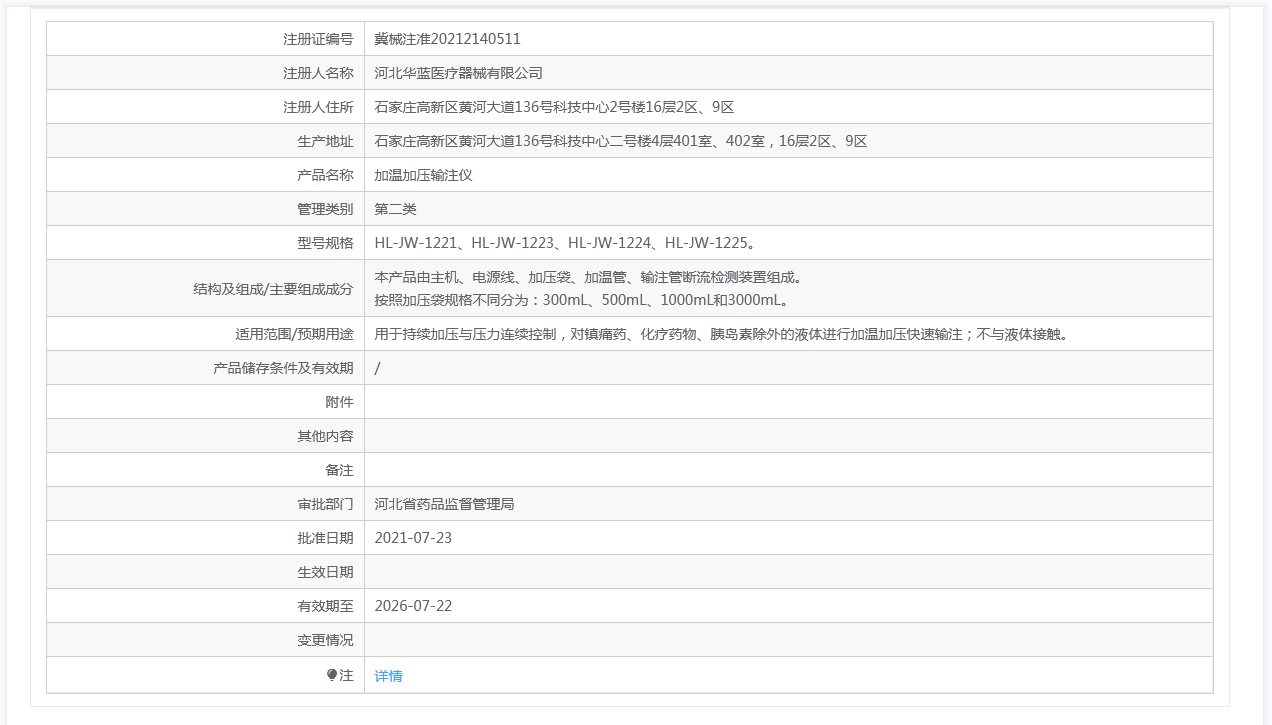Image resolution: width=1272 pixels, height=725 pixels.
Task: Click the 变更情况 row label
Action: click(325, 640)
